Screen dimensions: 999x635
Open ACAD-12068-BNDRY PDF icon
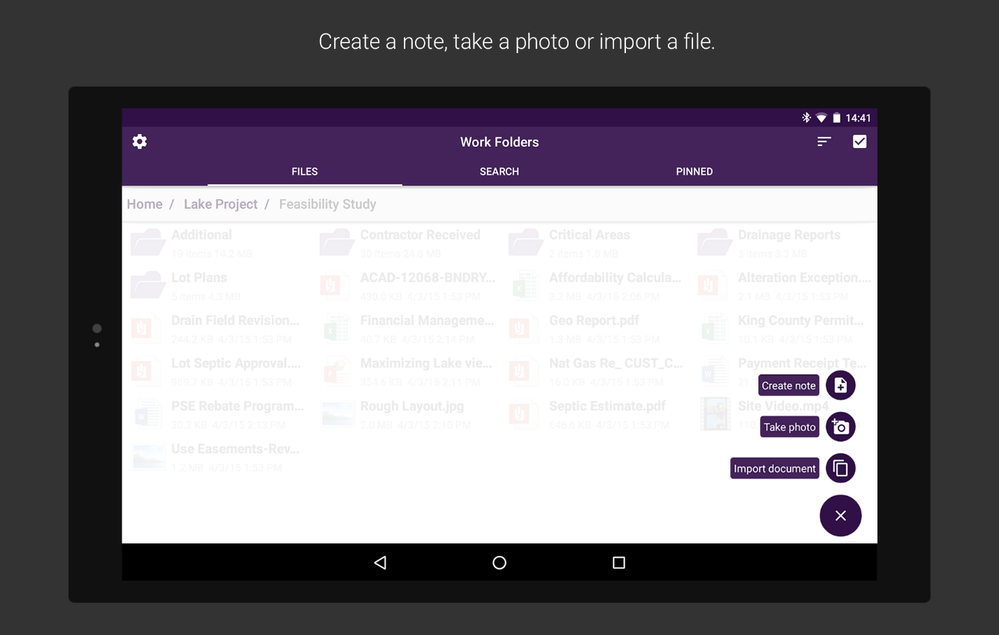[x=335, y=285]
